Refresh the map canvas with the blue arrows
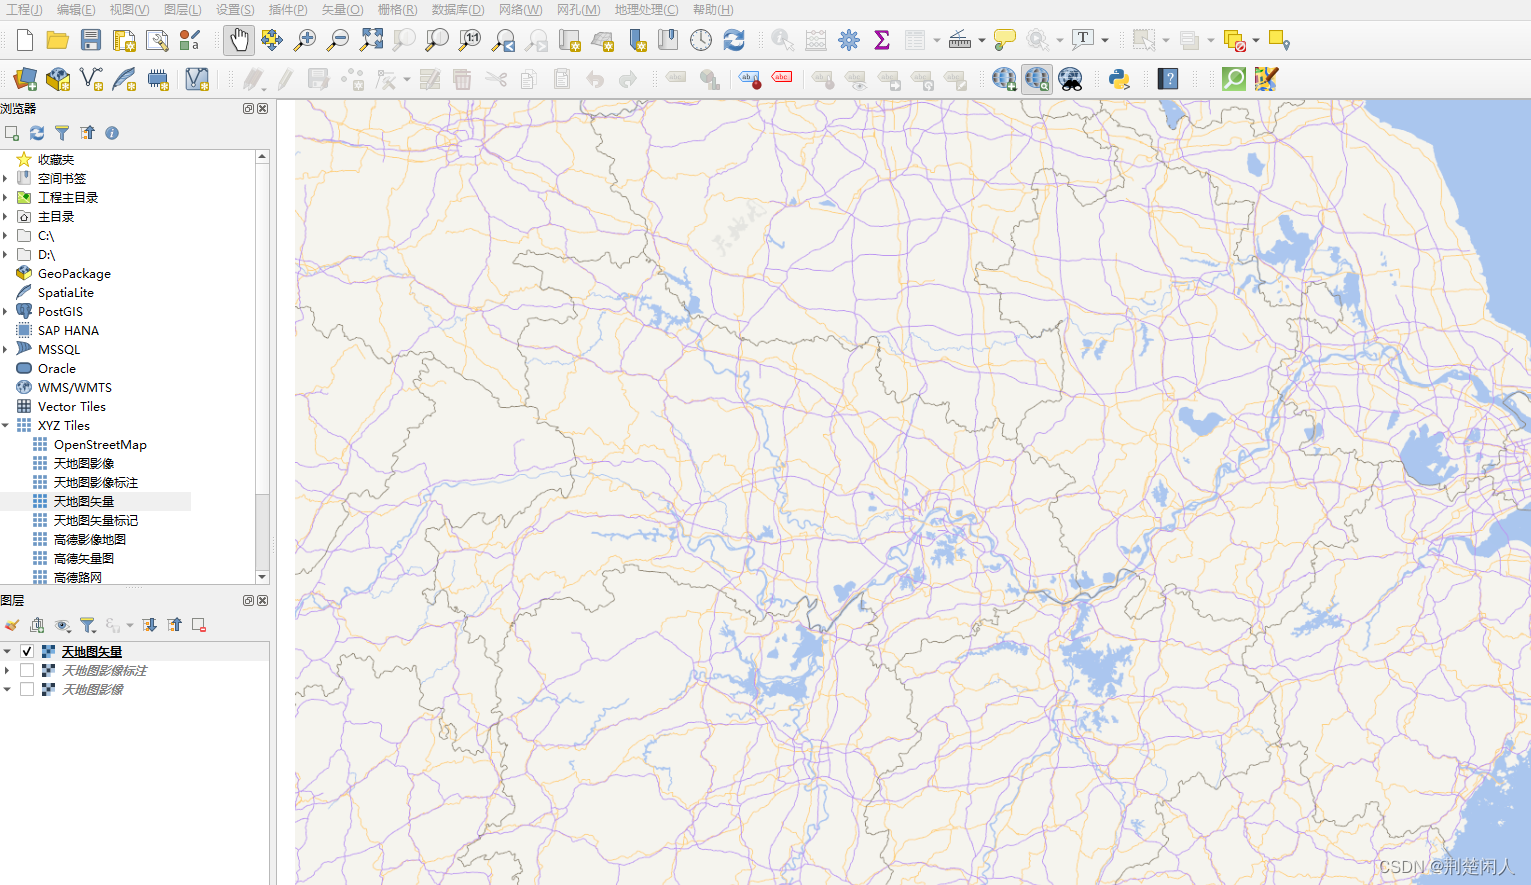Screen dimensions: 1531x885 coord(734,40)
